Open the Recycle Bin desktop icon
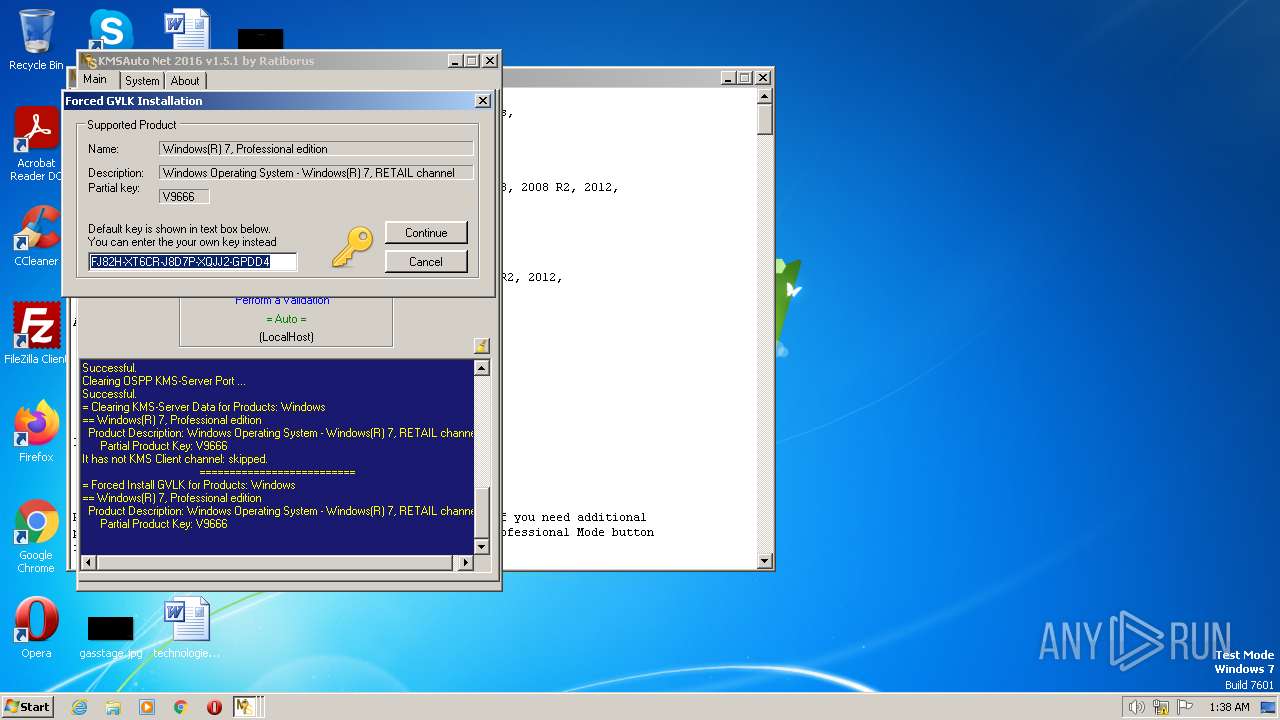The image size is (1280, 720). [x=36, y=40]
